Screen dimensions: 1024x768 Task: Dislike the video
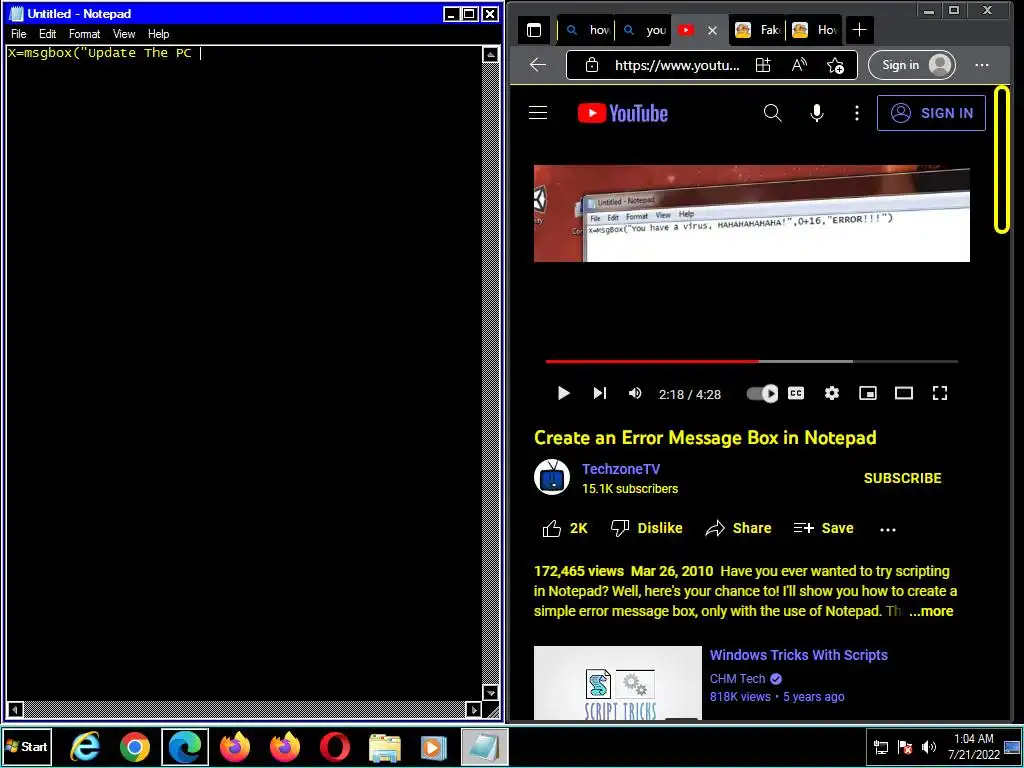pos(646,528)
